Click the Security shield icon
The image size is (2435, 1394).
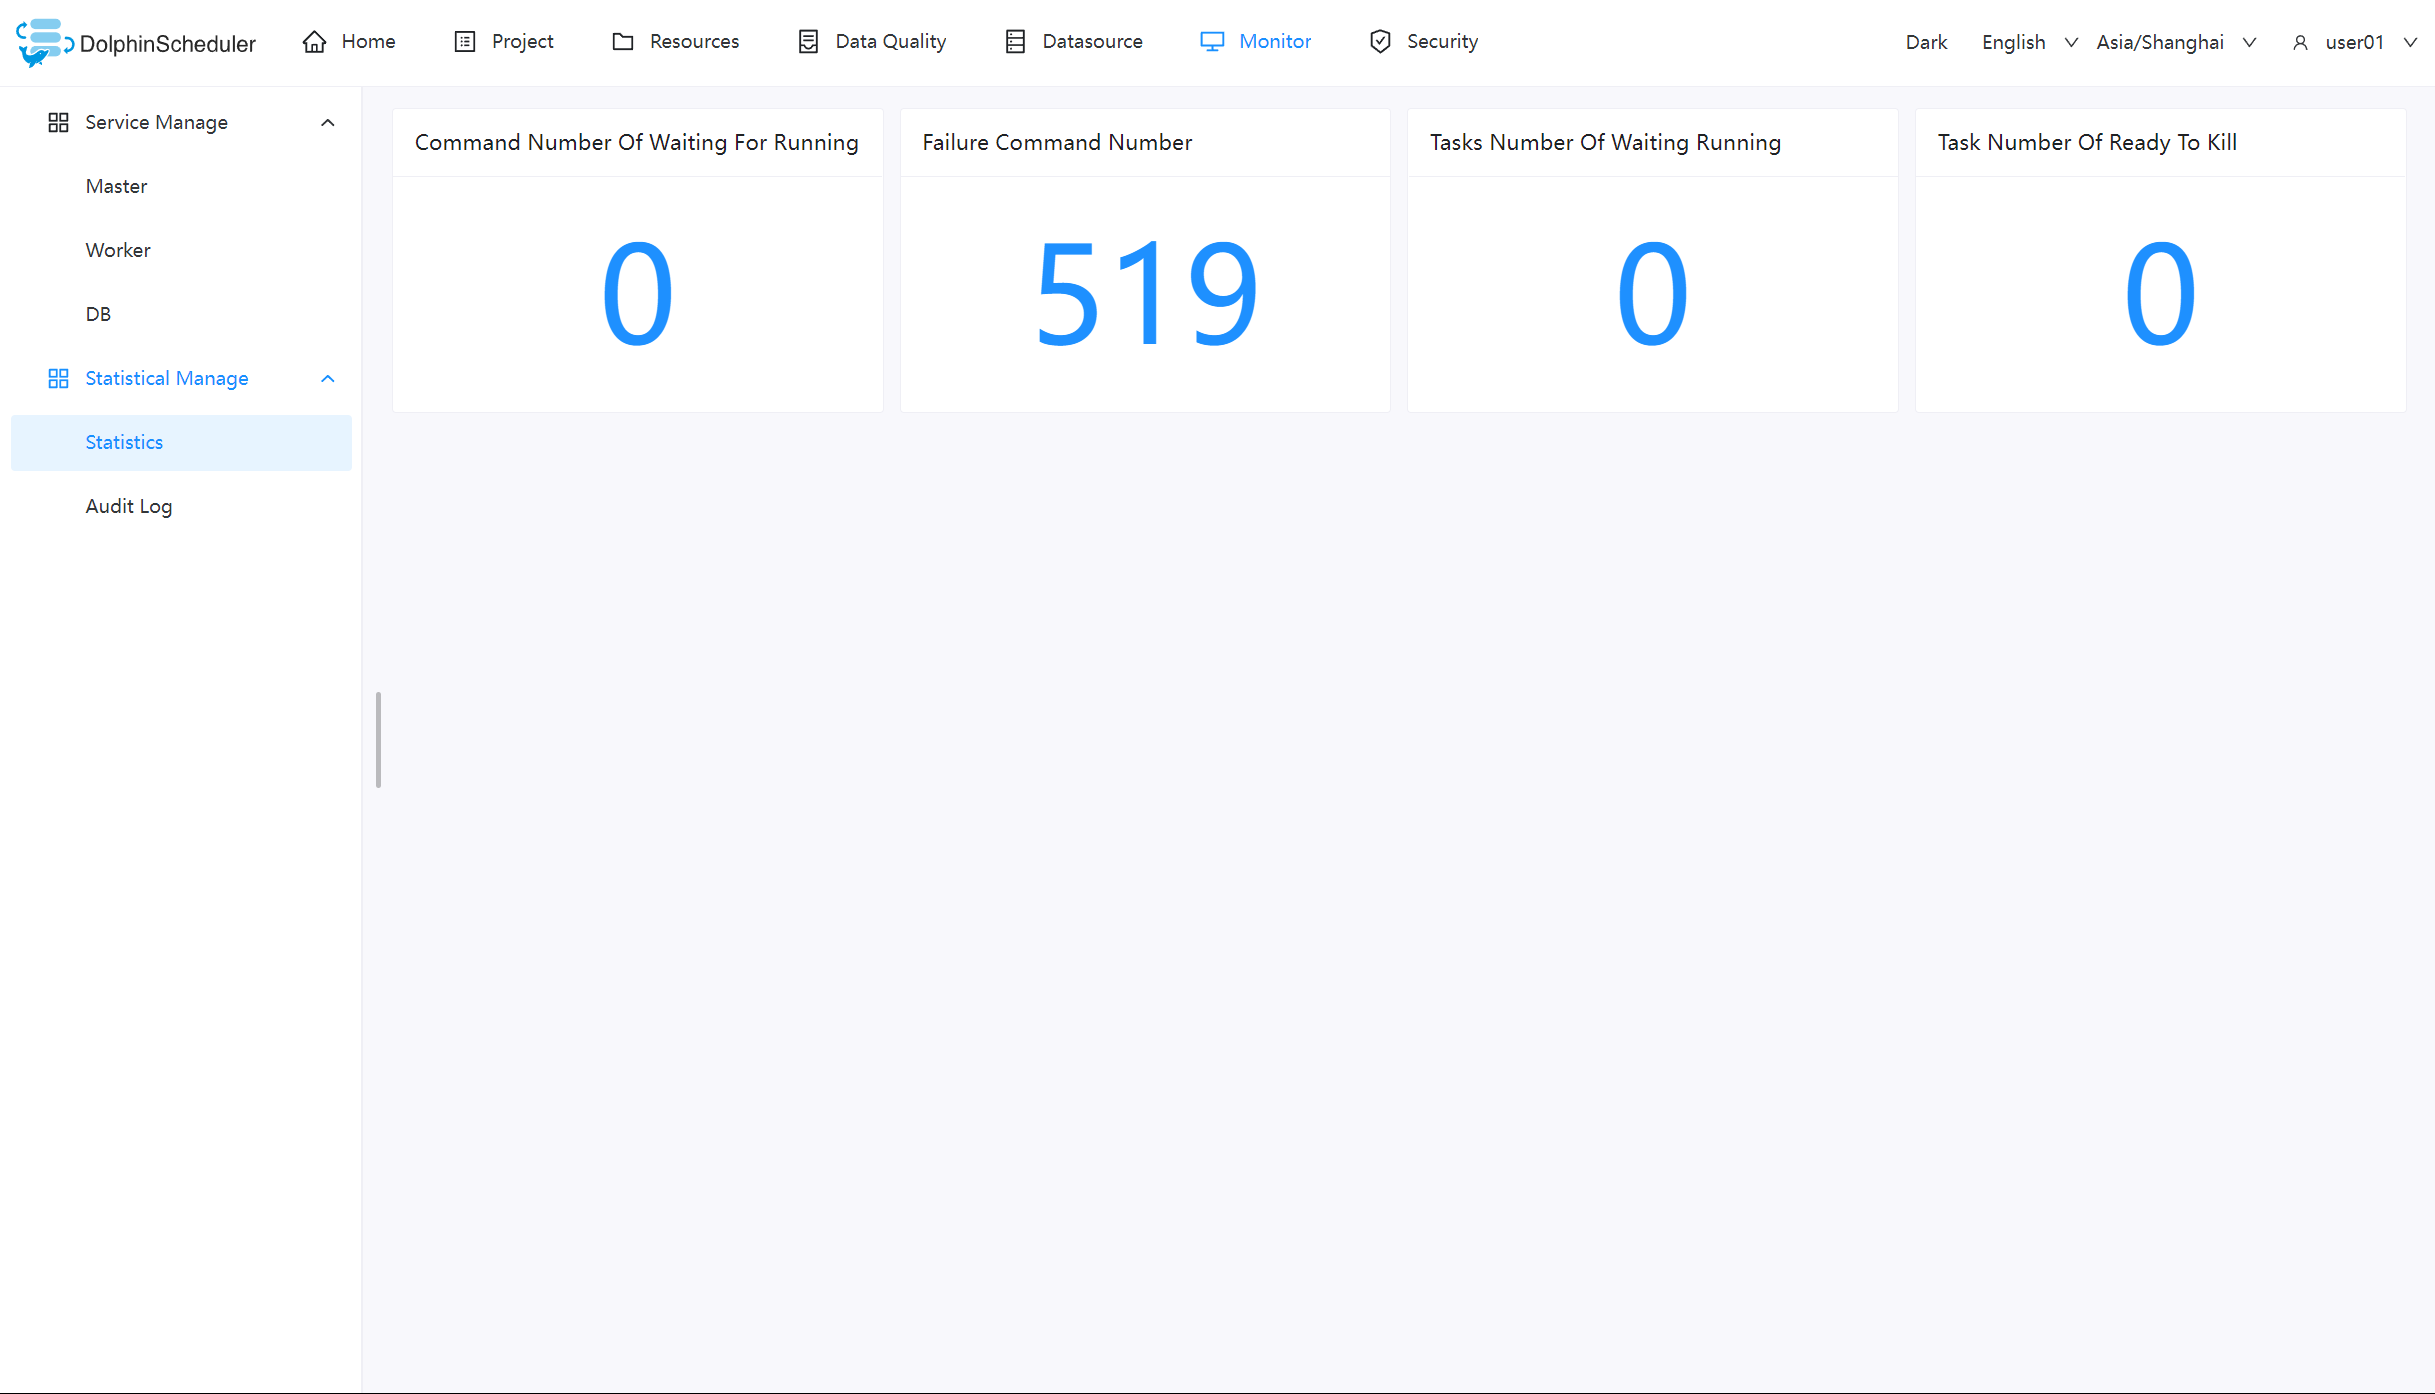(1380, 42)
